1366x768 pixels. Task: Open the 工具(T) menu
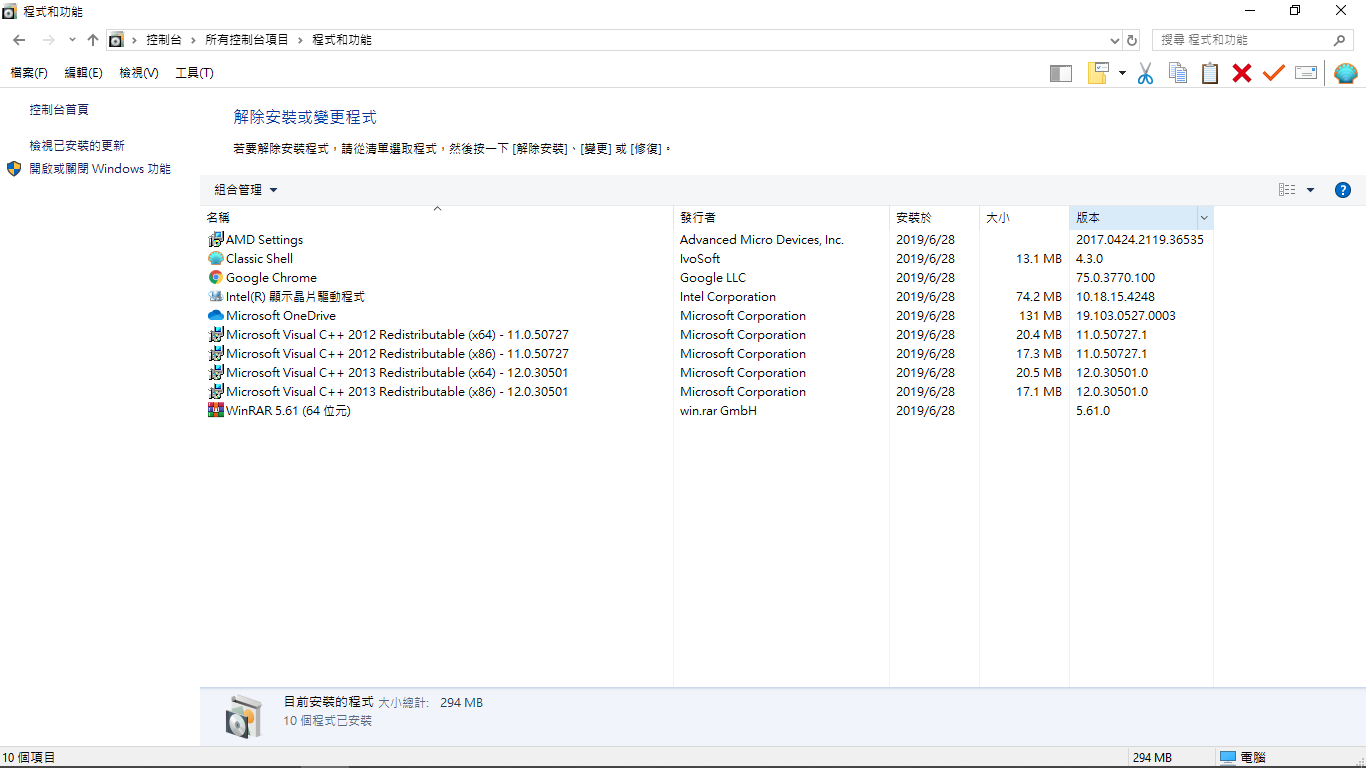194,73
